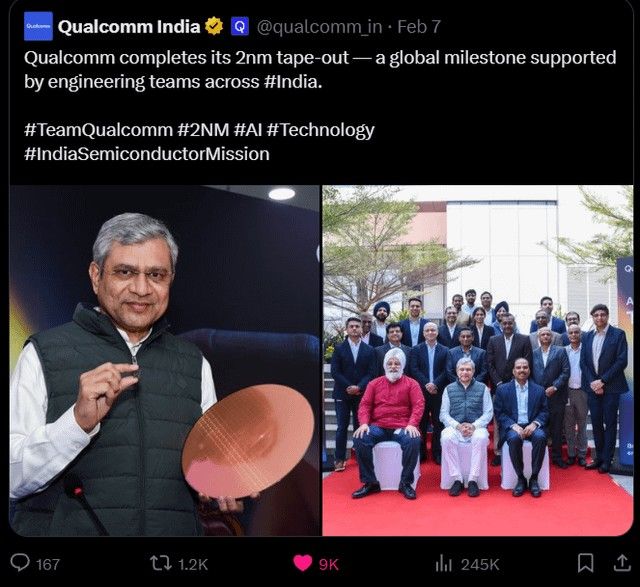View analytics via the bar chart icon

coord(443,564)
